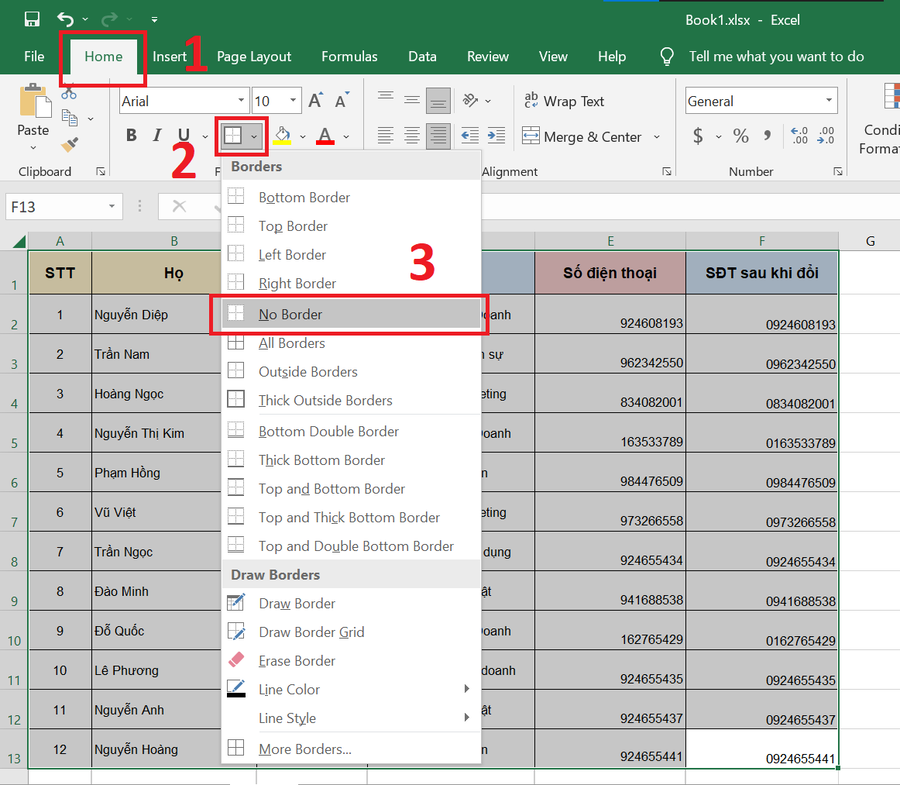Click the Center alignment icon
Screen dimensions: 900x785
(x=412, y=135)
